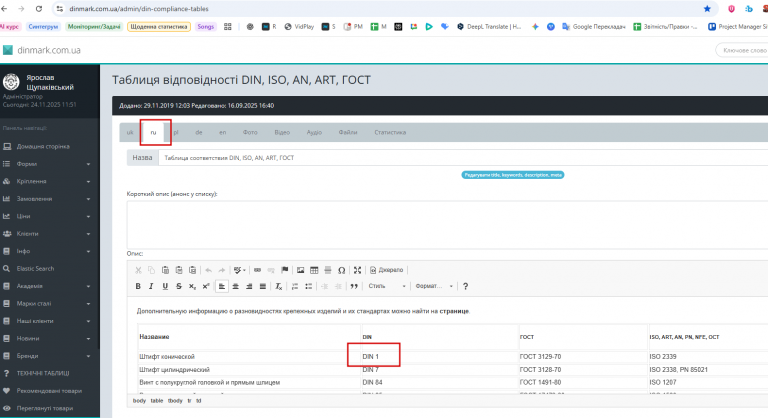Image resolution: width=768 pixels, height=418 pixels.
Task: Toggle superscript formatting
Action: pos(206,286)
